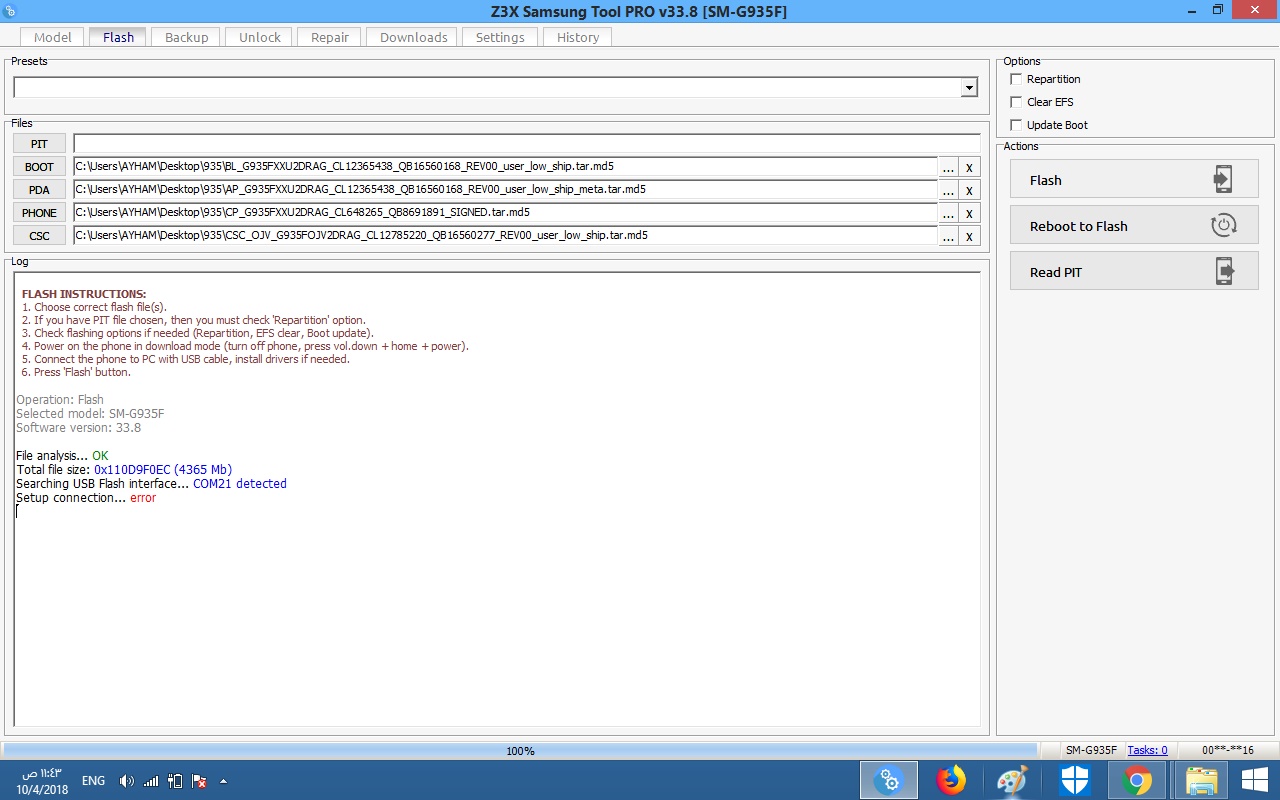Click the network signal tray icon
This screenshot has height=800, width=1280.
coord(151,781)
